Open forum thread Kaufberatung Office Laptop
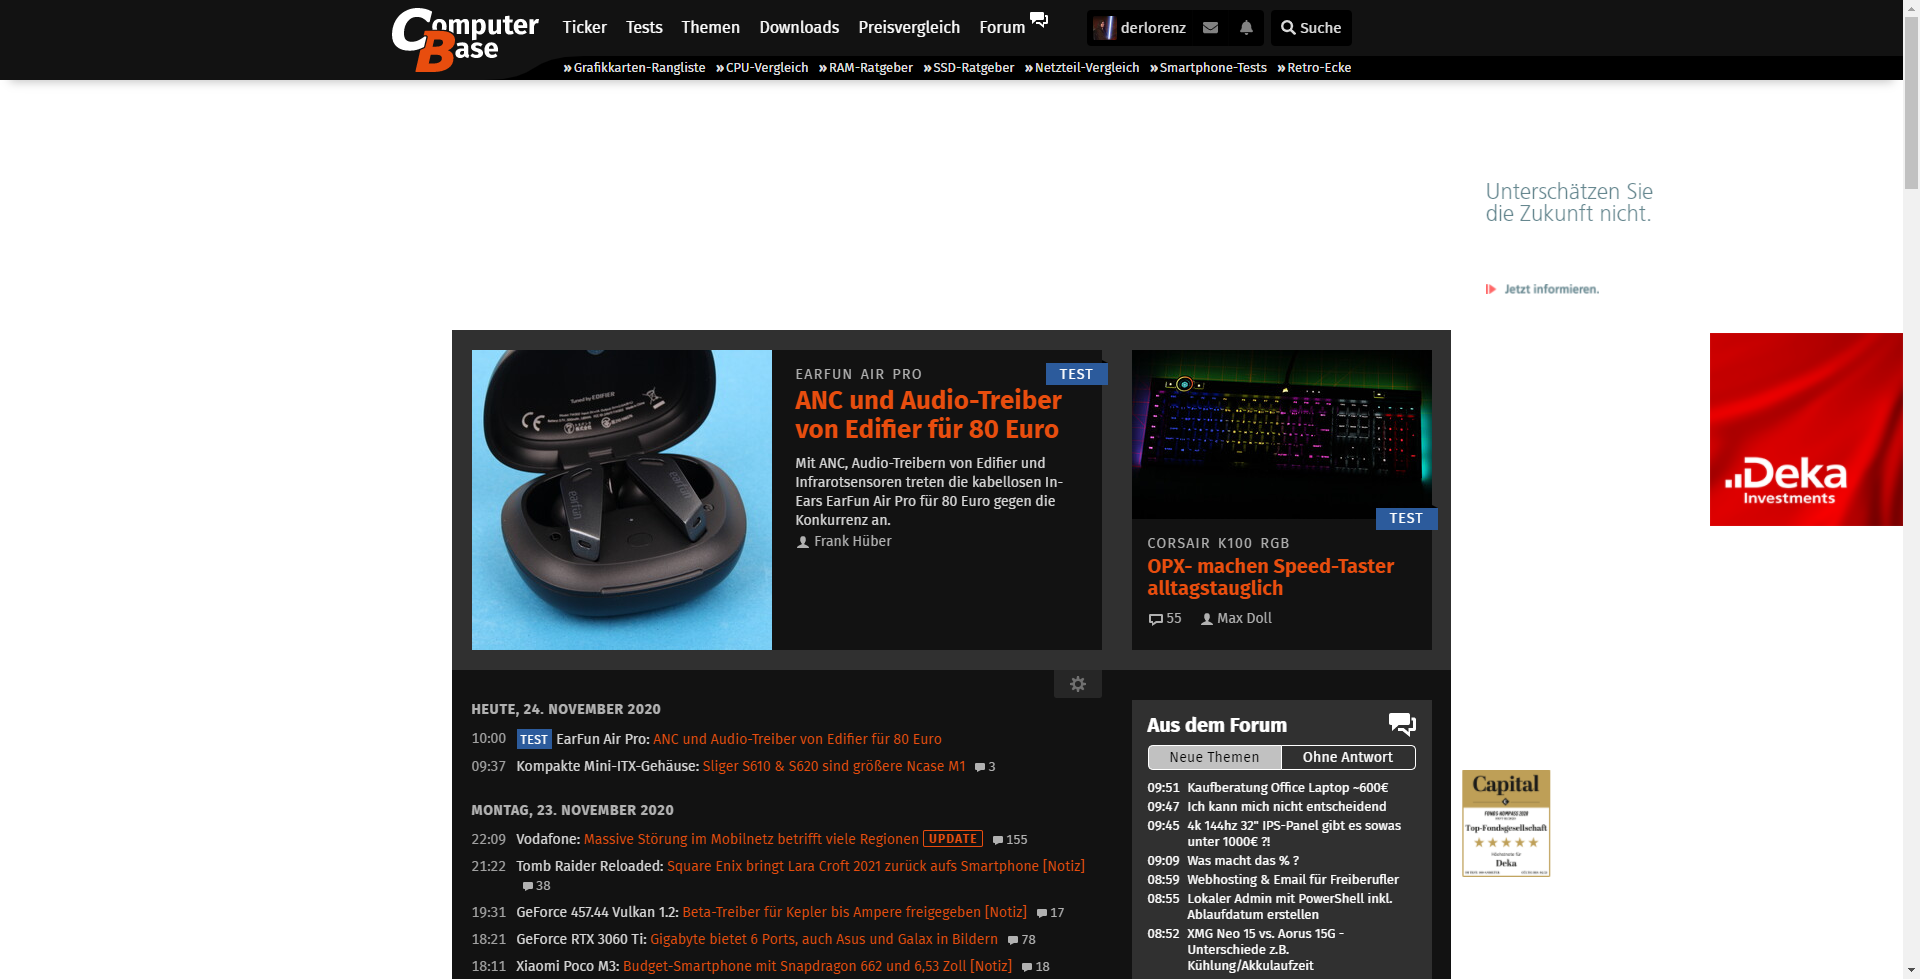 coord(1287,788)
